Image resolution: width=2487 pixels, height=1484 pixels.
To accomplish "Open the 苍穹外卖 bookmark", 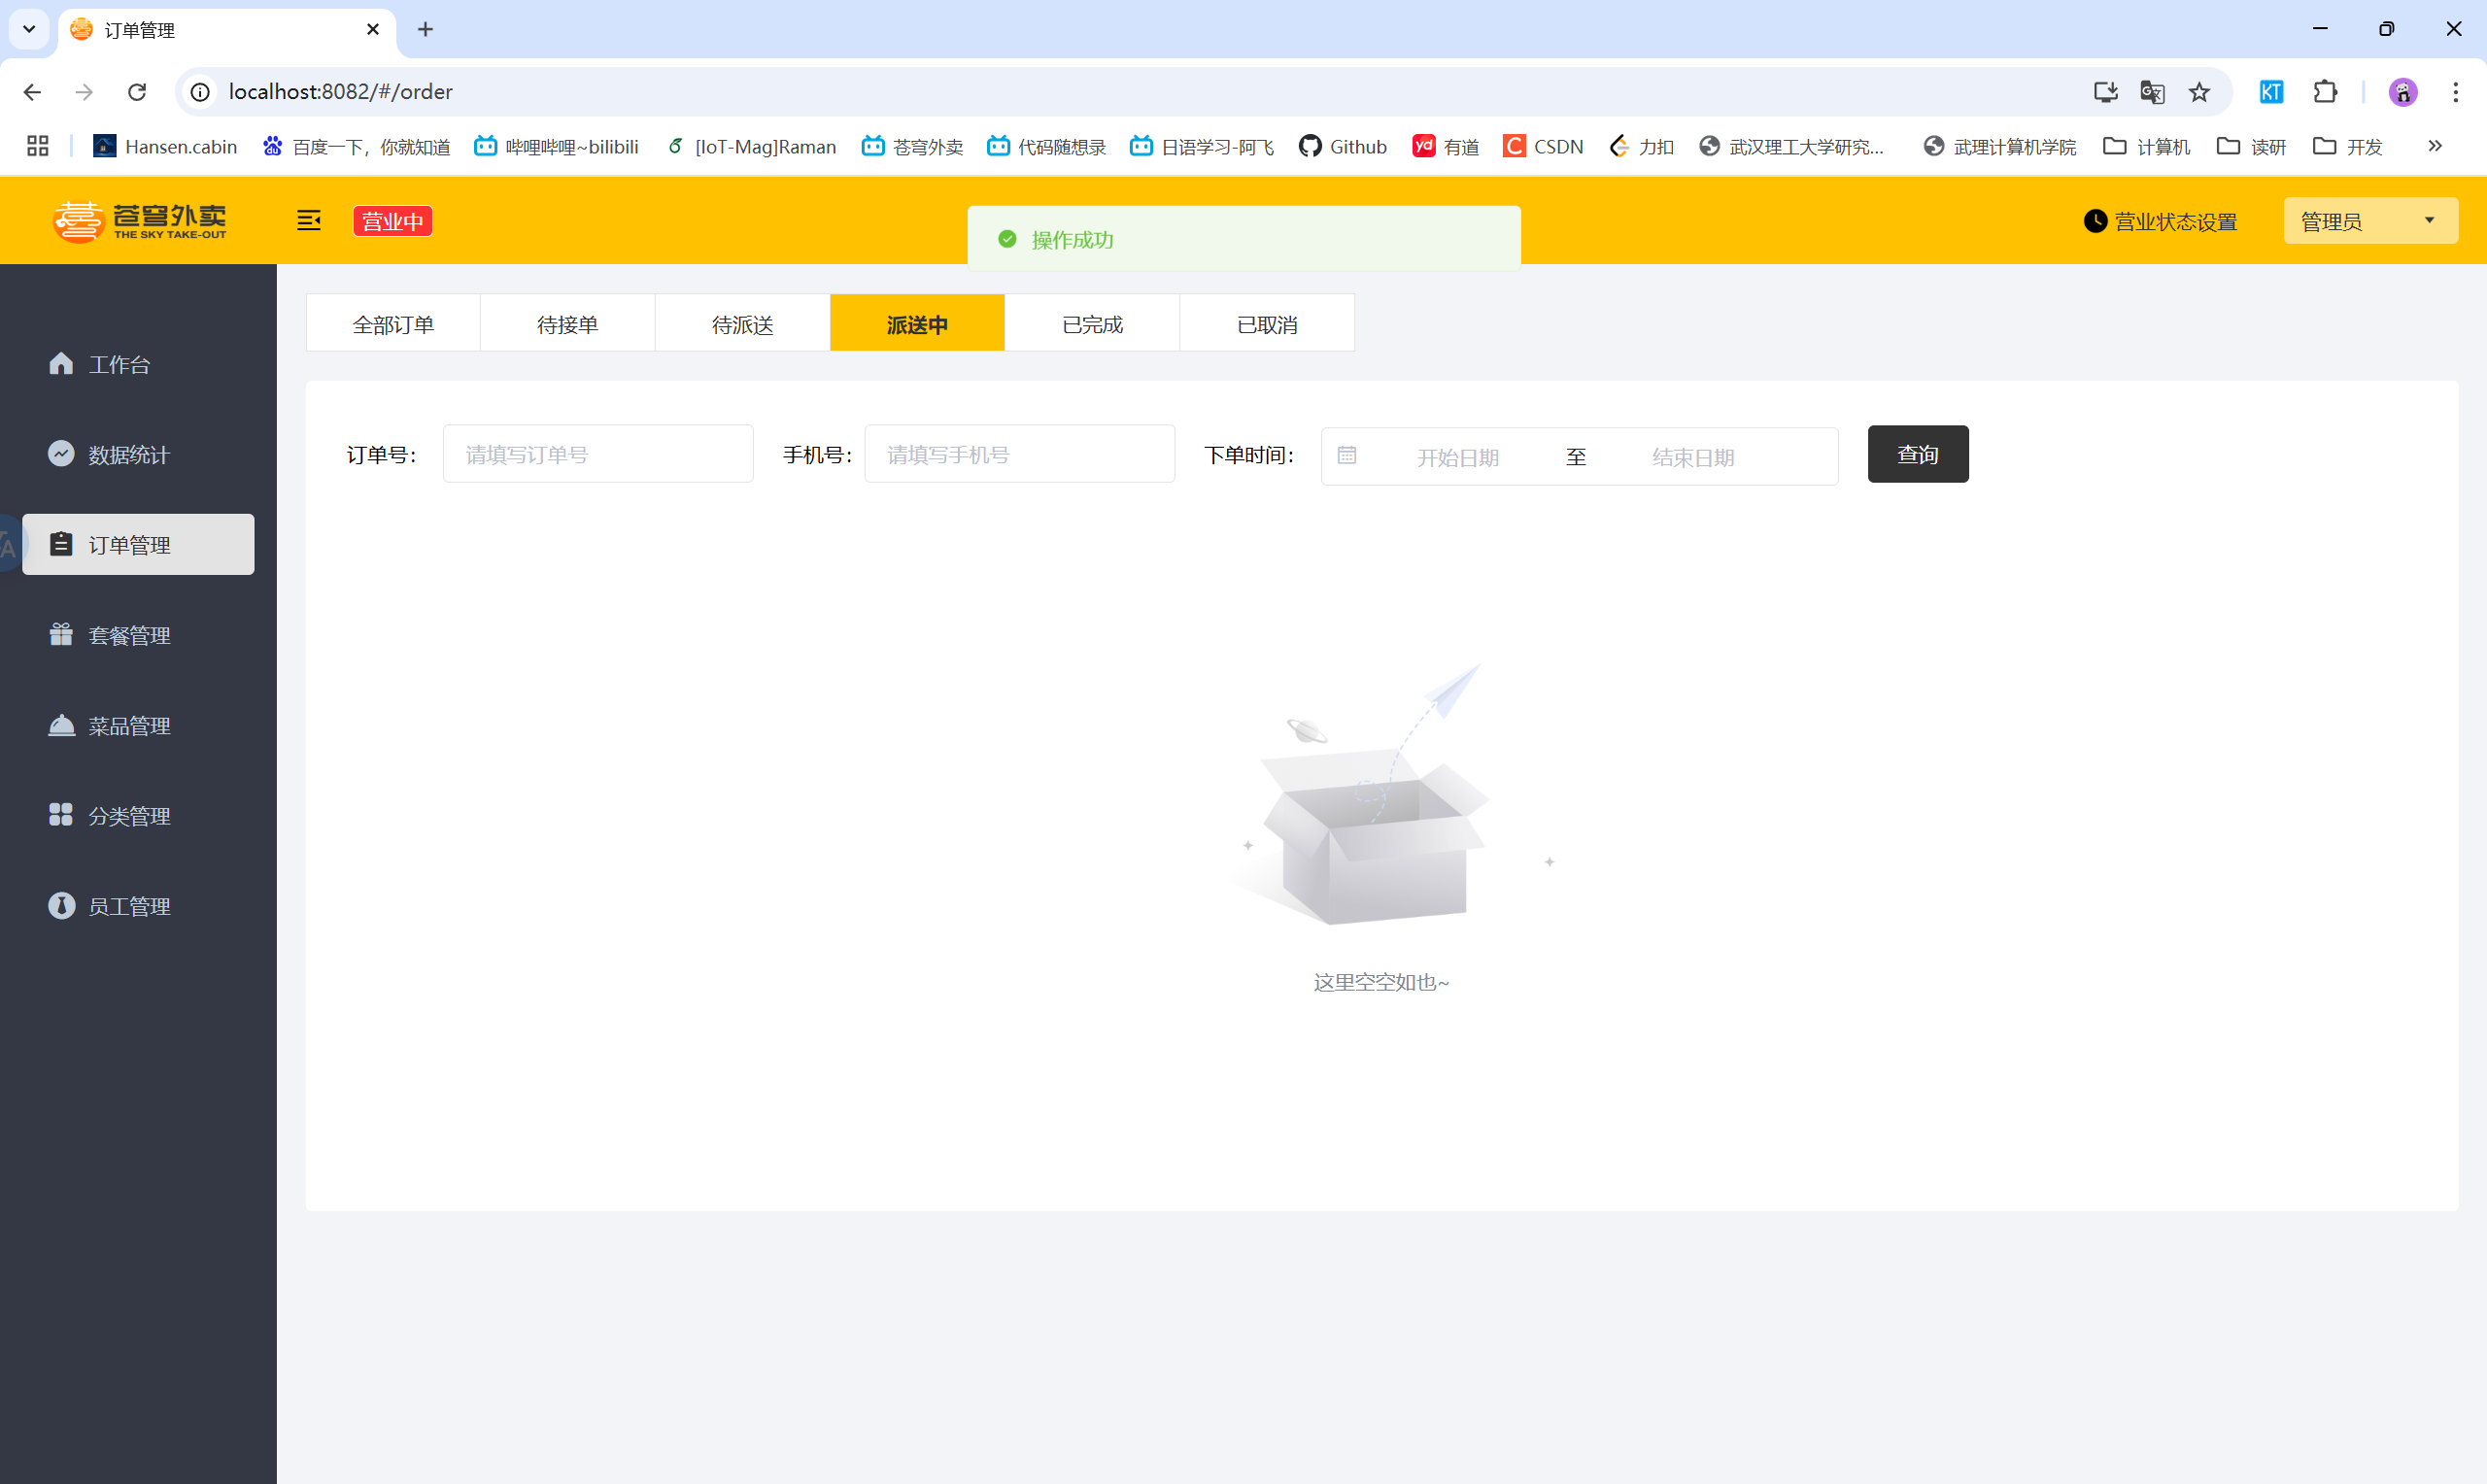I will pyautogui.click(x=912, y=147).
